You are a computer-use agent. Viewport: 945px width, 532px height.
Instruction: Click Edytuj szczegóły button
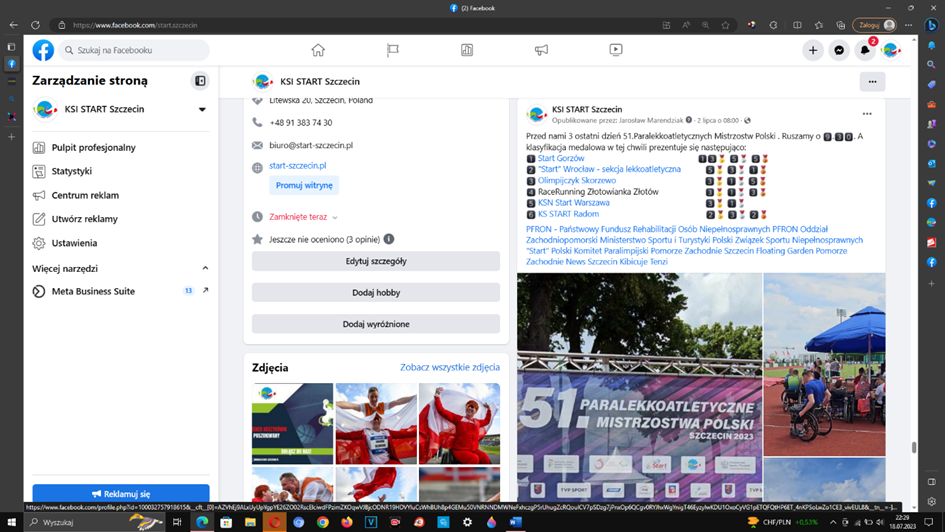pos(376,261)
